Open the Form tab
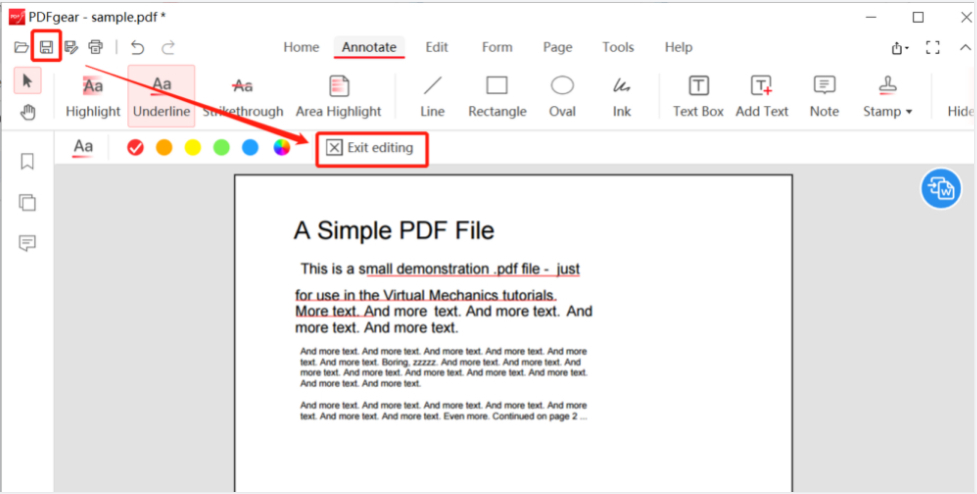Viewport: 977px width, 494px height. tap(497, 47)
